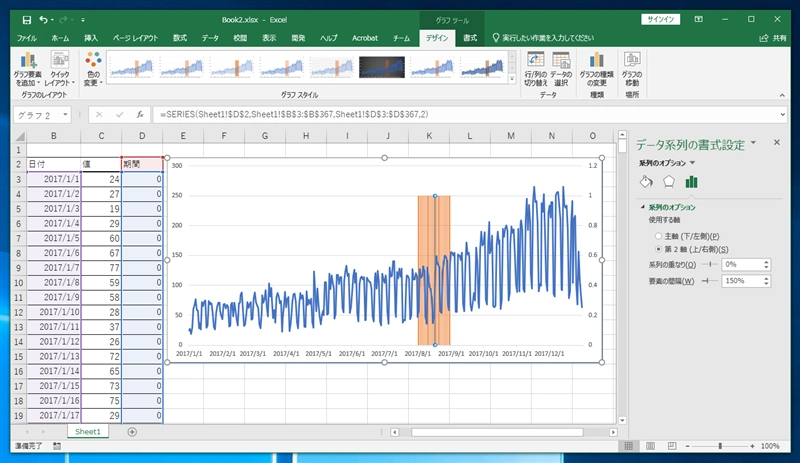Open the Home (ホーム) tab
The height and width of the screenshot is (463, 800).
click(60, 38)
